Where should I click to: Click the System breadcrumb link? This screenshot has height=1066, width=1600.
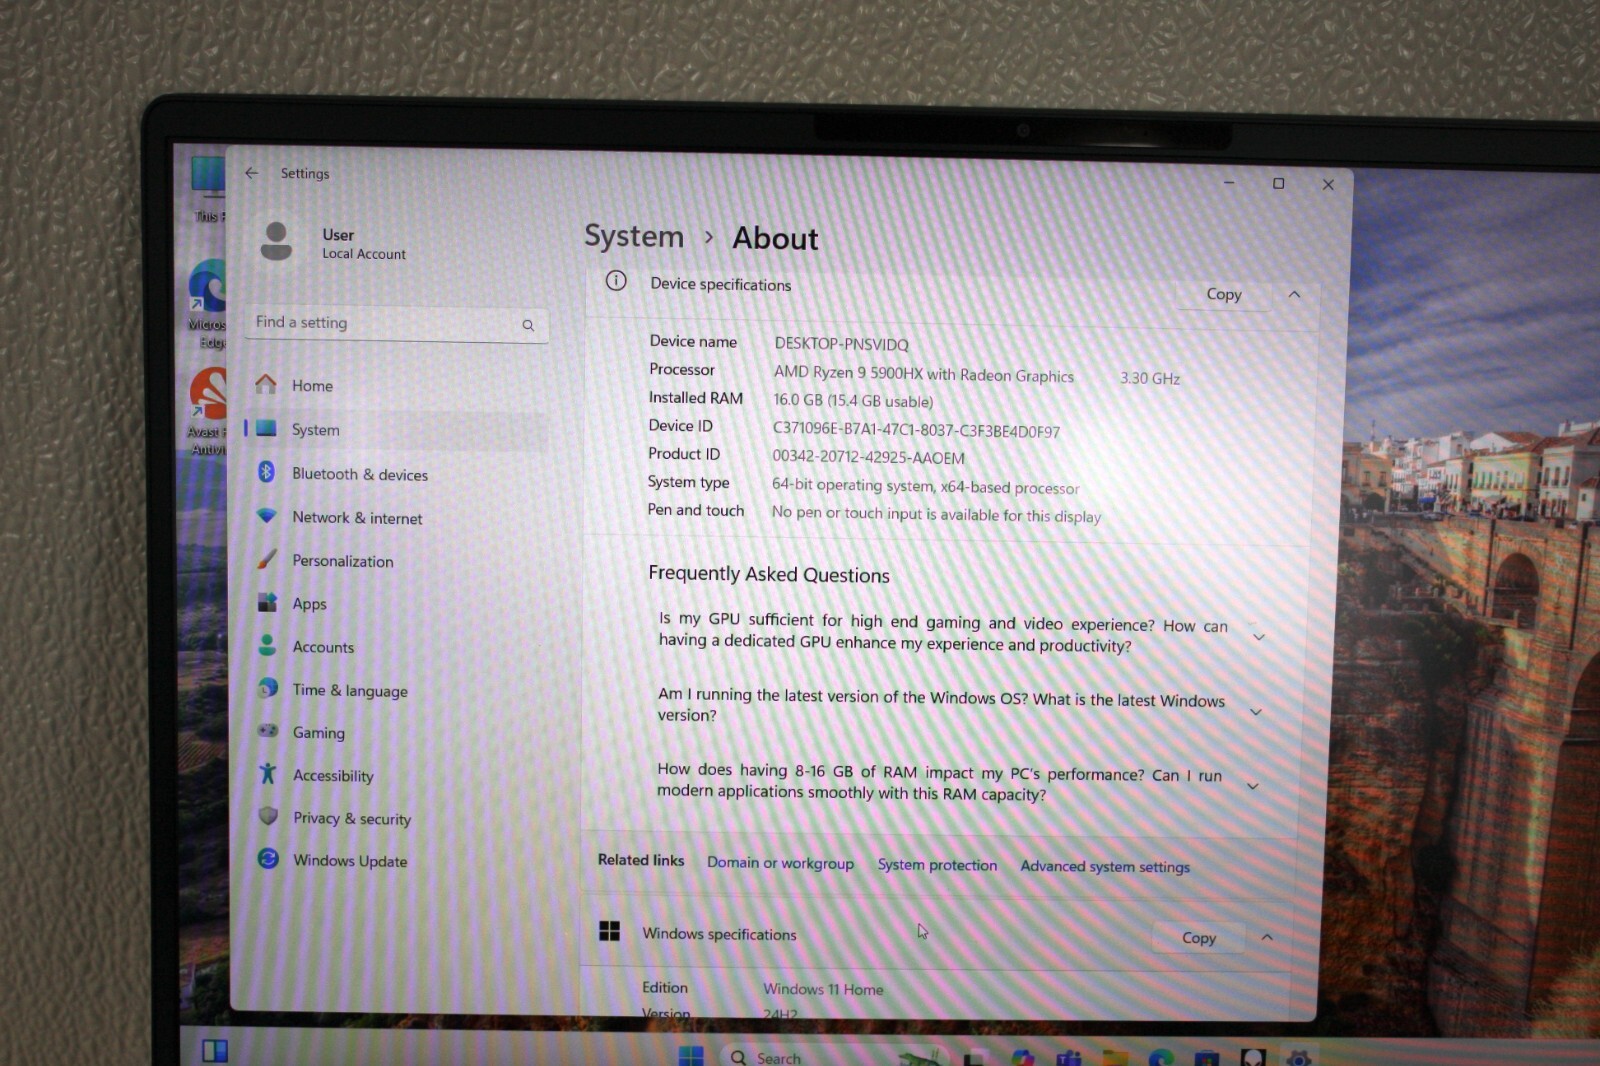634,236
